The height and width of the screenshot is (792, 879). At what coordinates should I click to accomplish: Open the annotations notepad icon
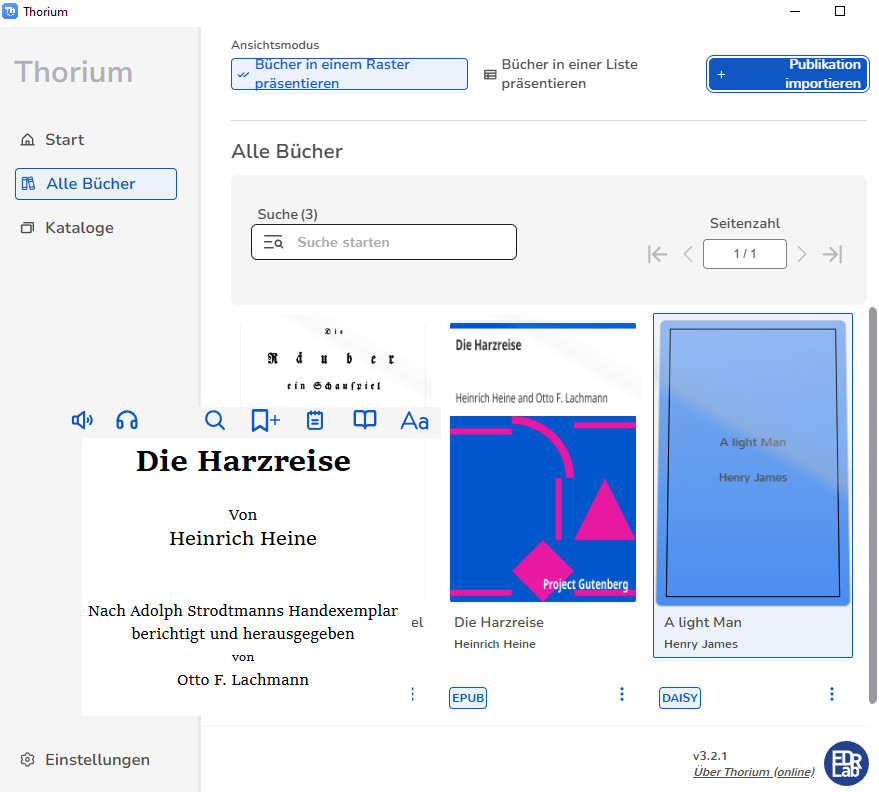click(x=315, y=421)
